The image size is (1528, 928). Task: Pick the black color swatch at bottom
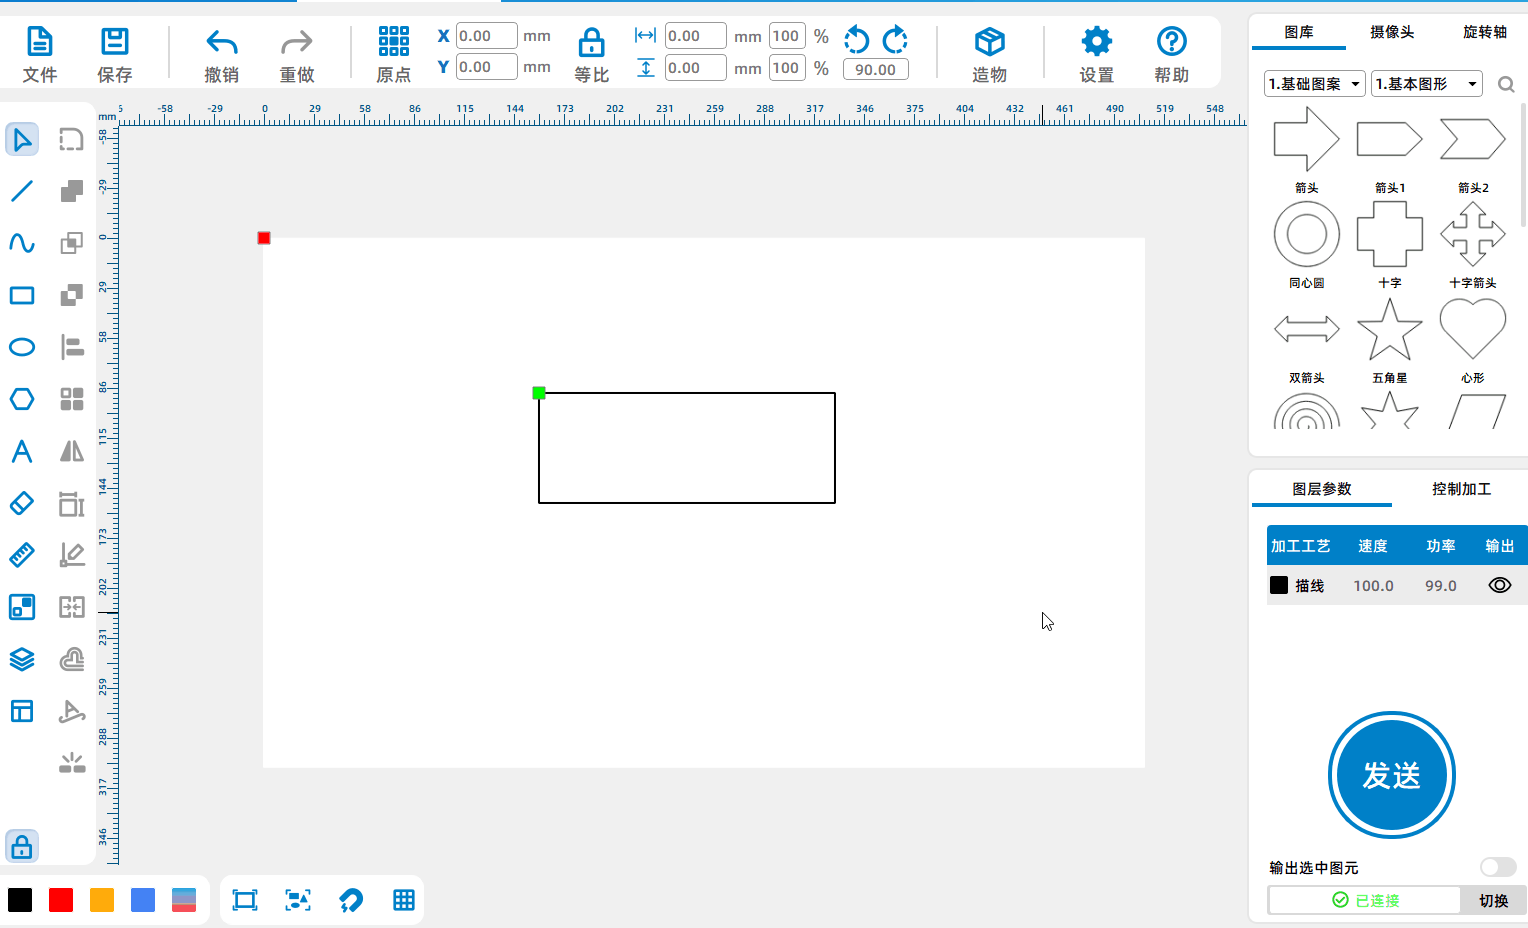(x=20, y=900)
